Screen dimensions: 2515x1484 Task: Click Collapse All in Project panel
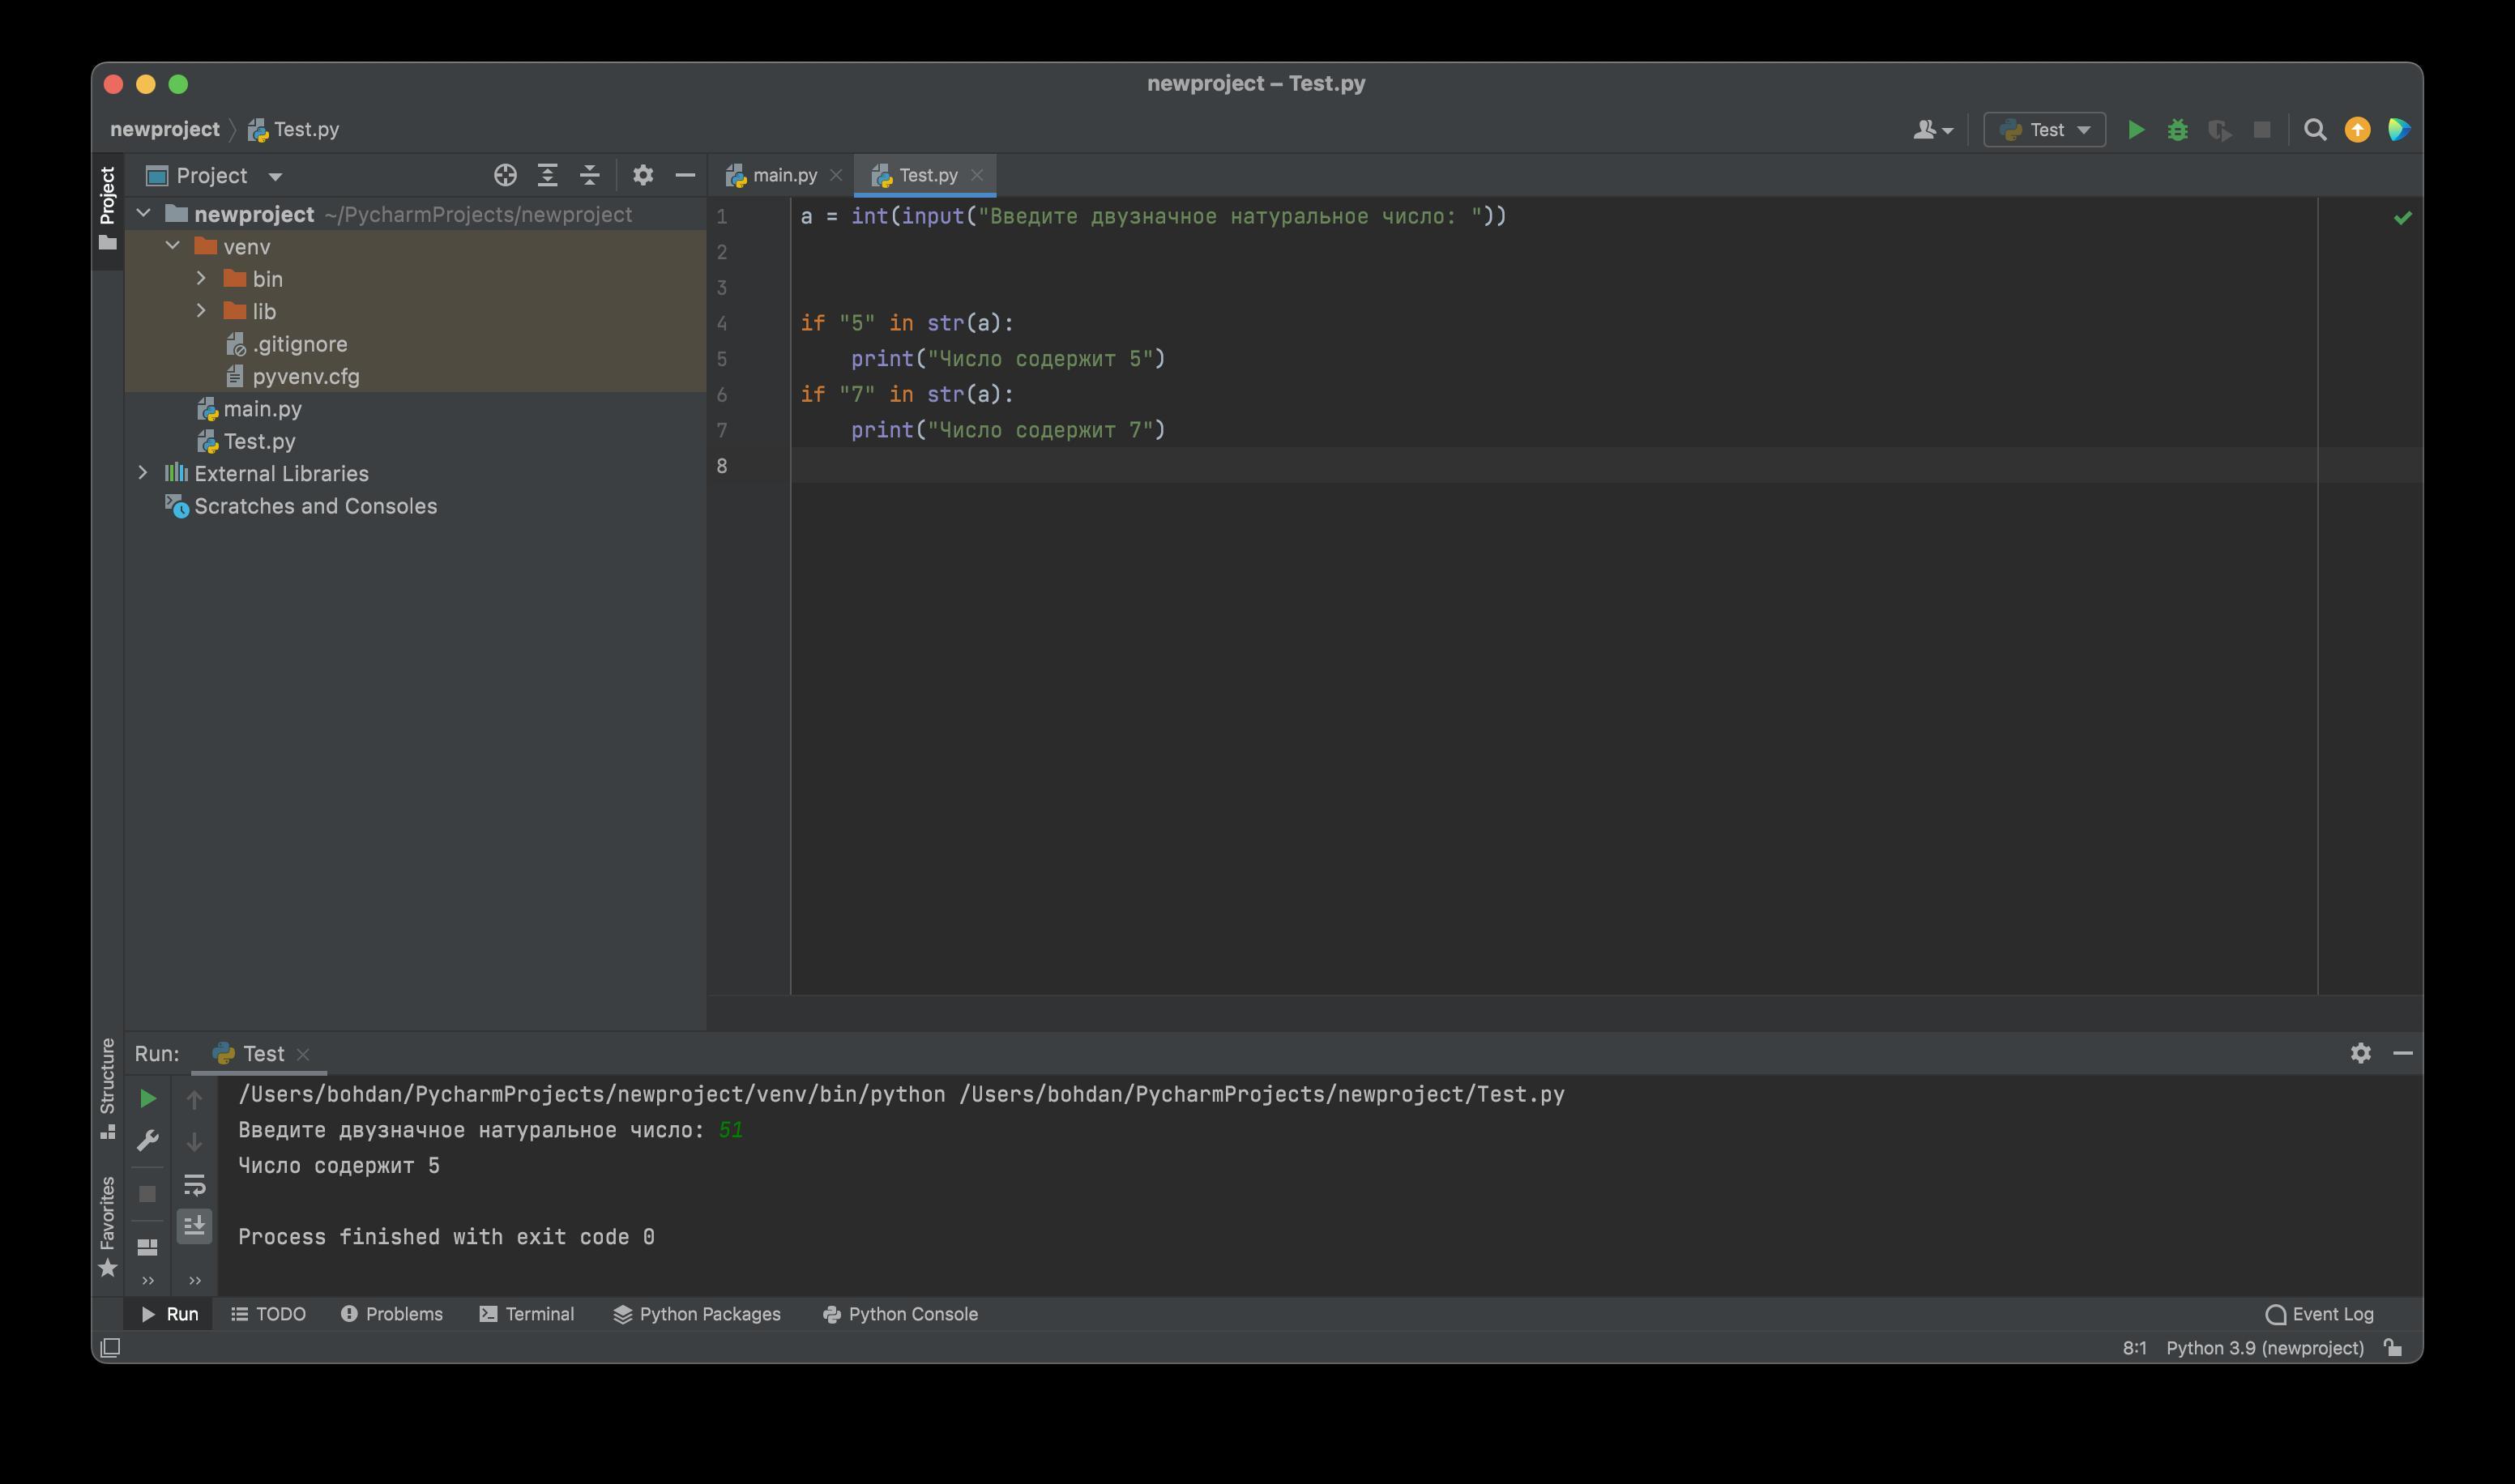(589, 176)
